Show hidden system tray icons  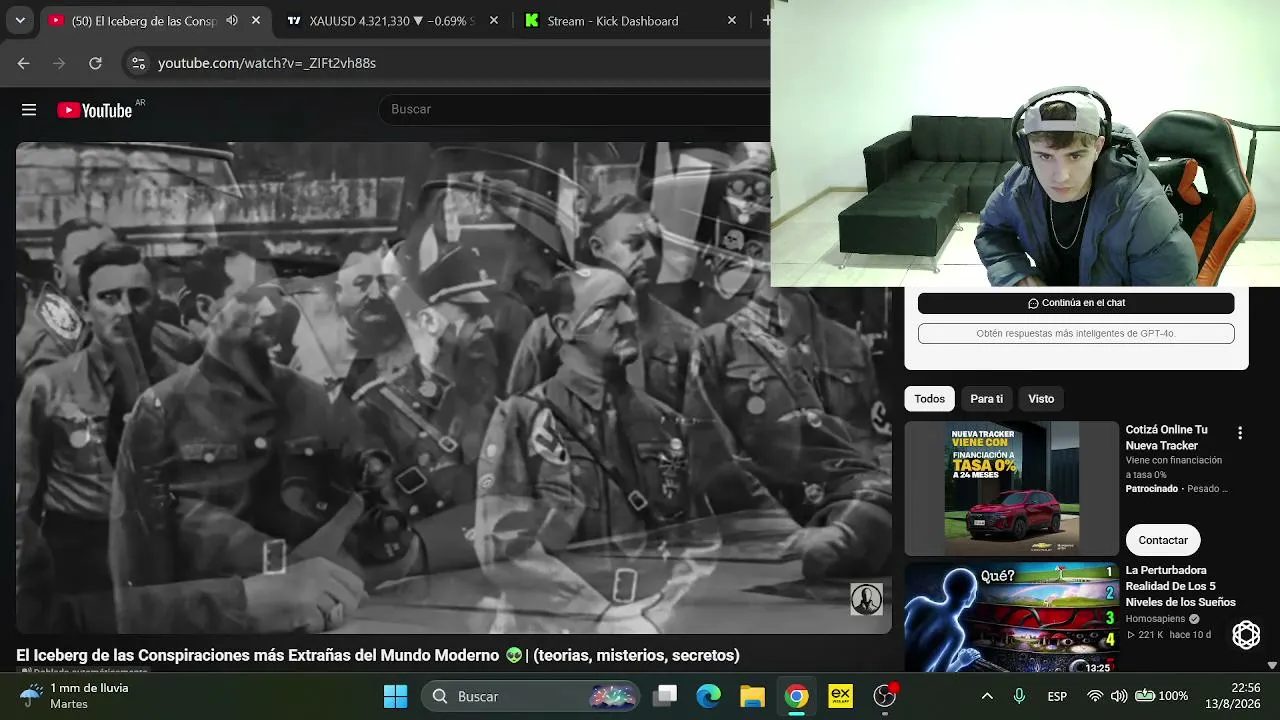click(x=987, y=696)
